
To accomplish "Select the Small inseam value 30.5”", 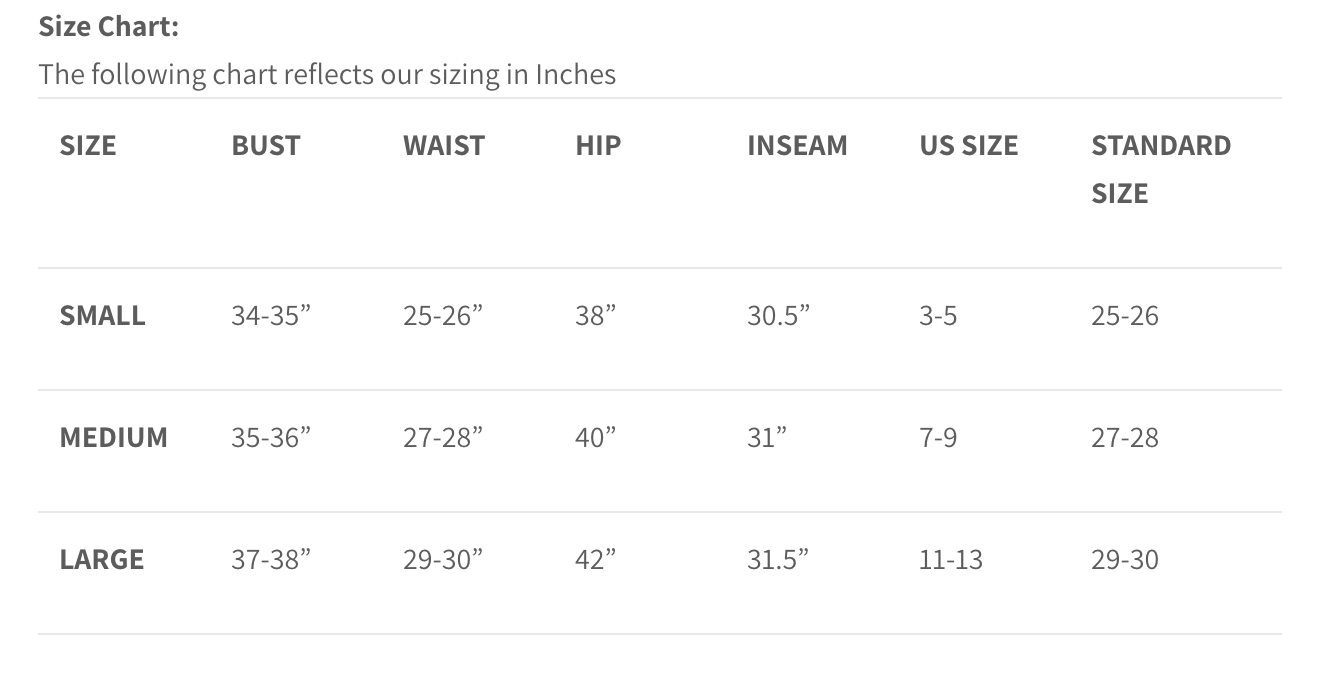I will click(x=778, y=316).
